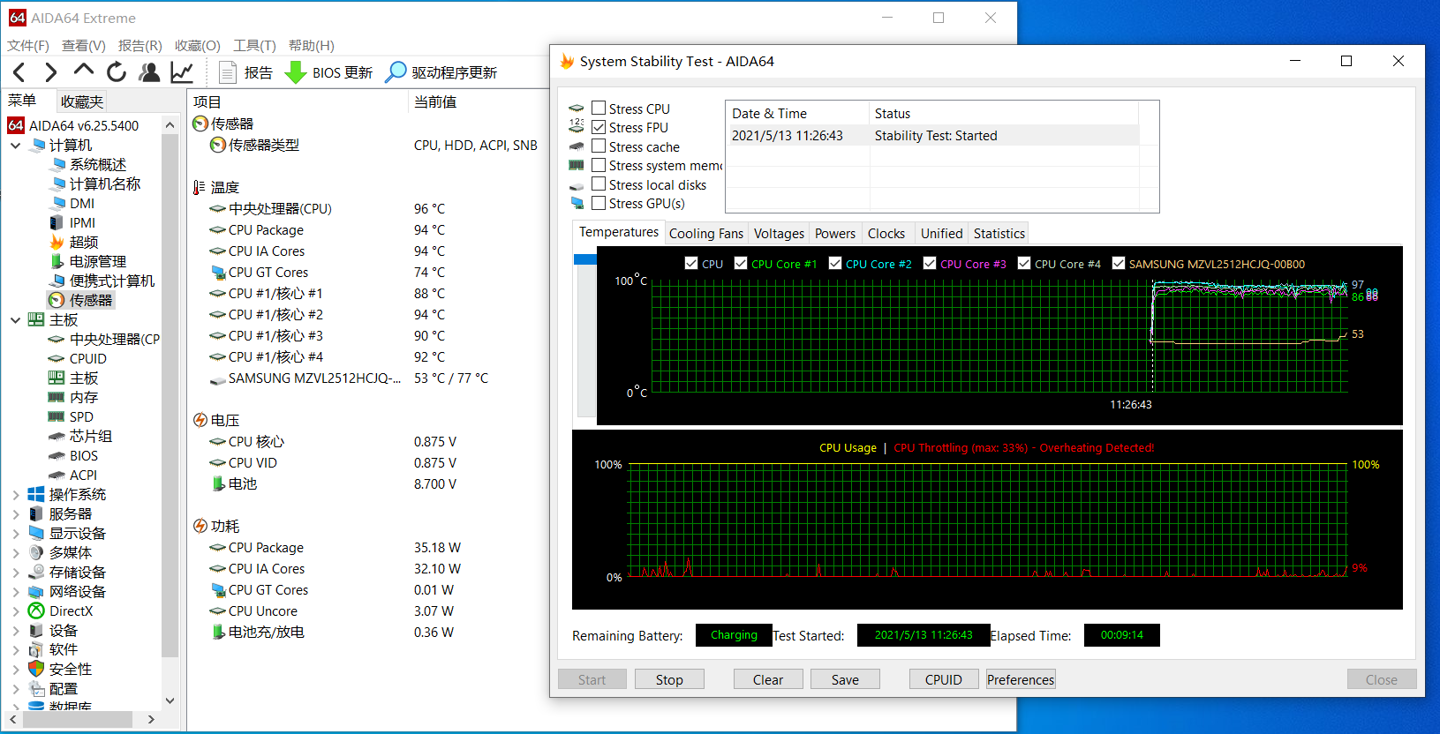Click the BIOS 更新 green arrow button

pyautogui.click(x=328, y=72)
